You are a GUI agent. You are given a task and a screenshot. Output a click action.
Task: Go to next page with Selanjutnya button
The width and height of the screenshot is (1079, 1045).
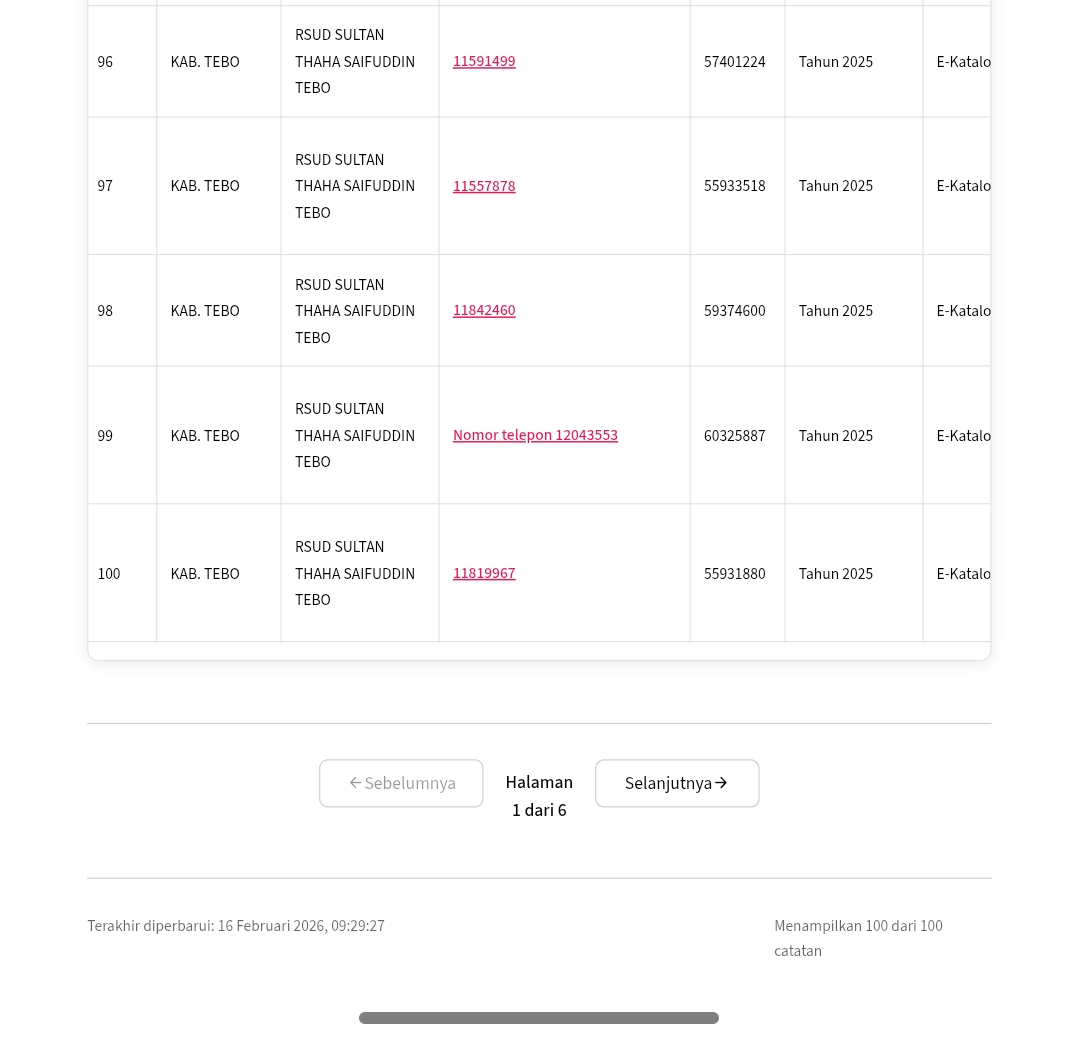[676, 783]
